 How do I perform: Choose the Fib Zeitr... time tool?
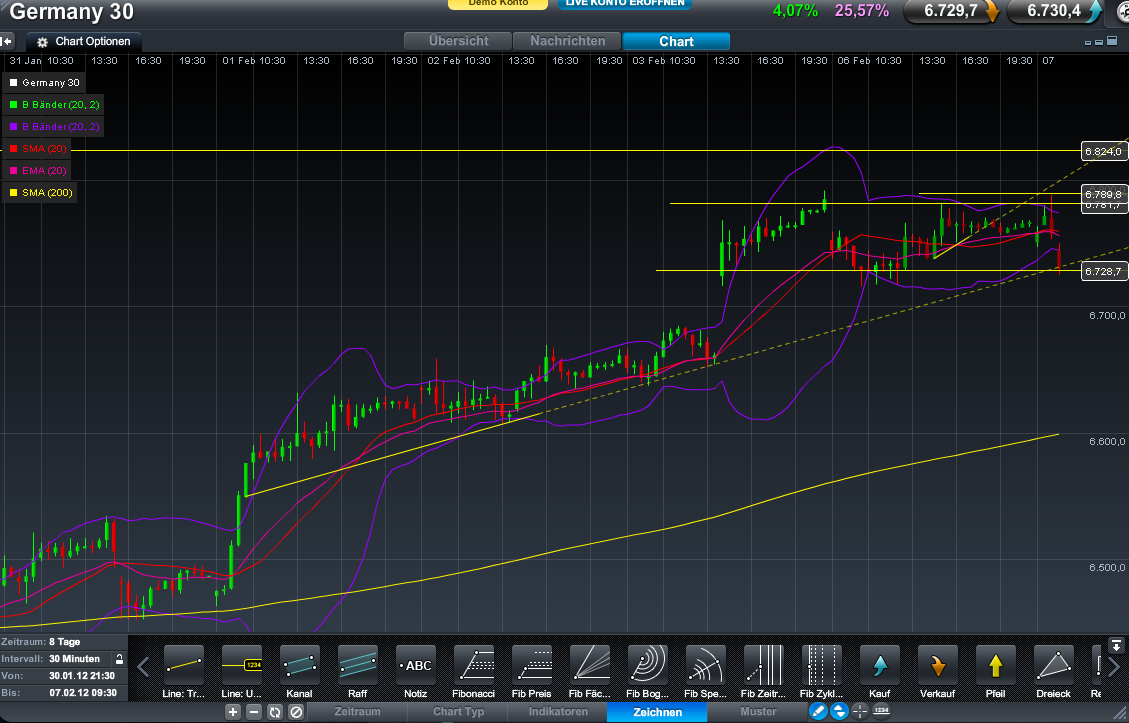[763, 665]
